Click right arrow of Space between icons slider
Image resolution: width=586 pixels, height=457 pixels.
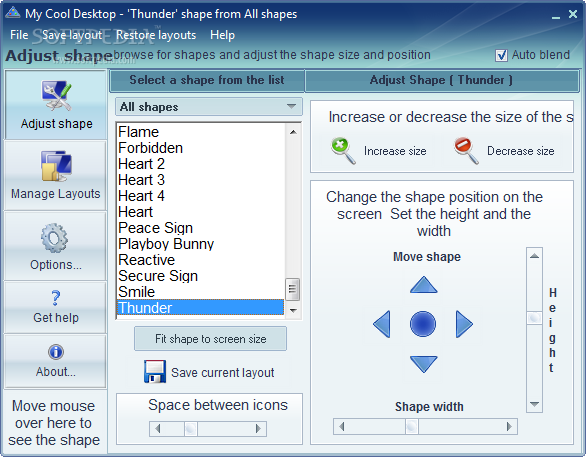[258, 429]
